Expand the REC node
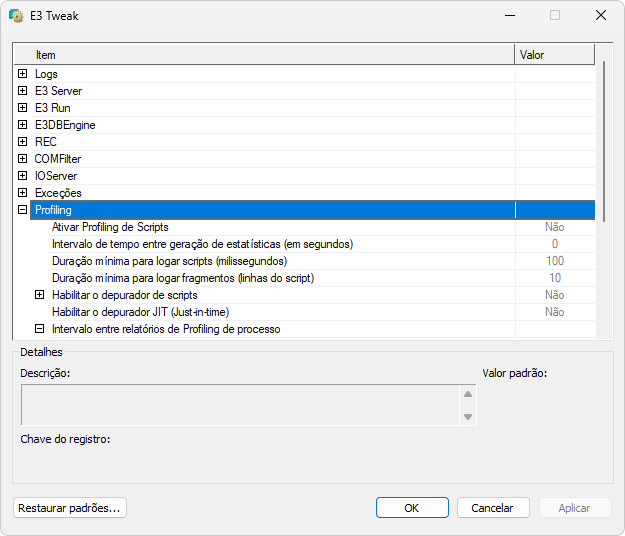 click(23, 142)
